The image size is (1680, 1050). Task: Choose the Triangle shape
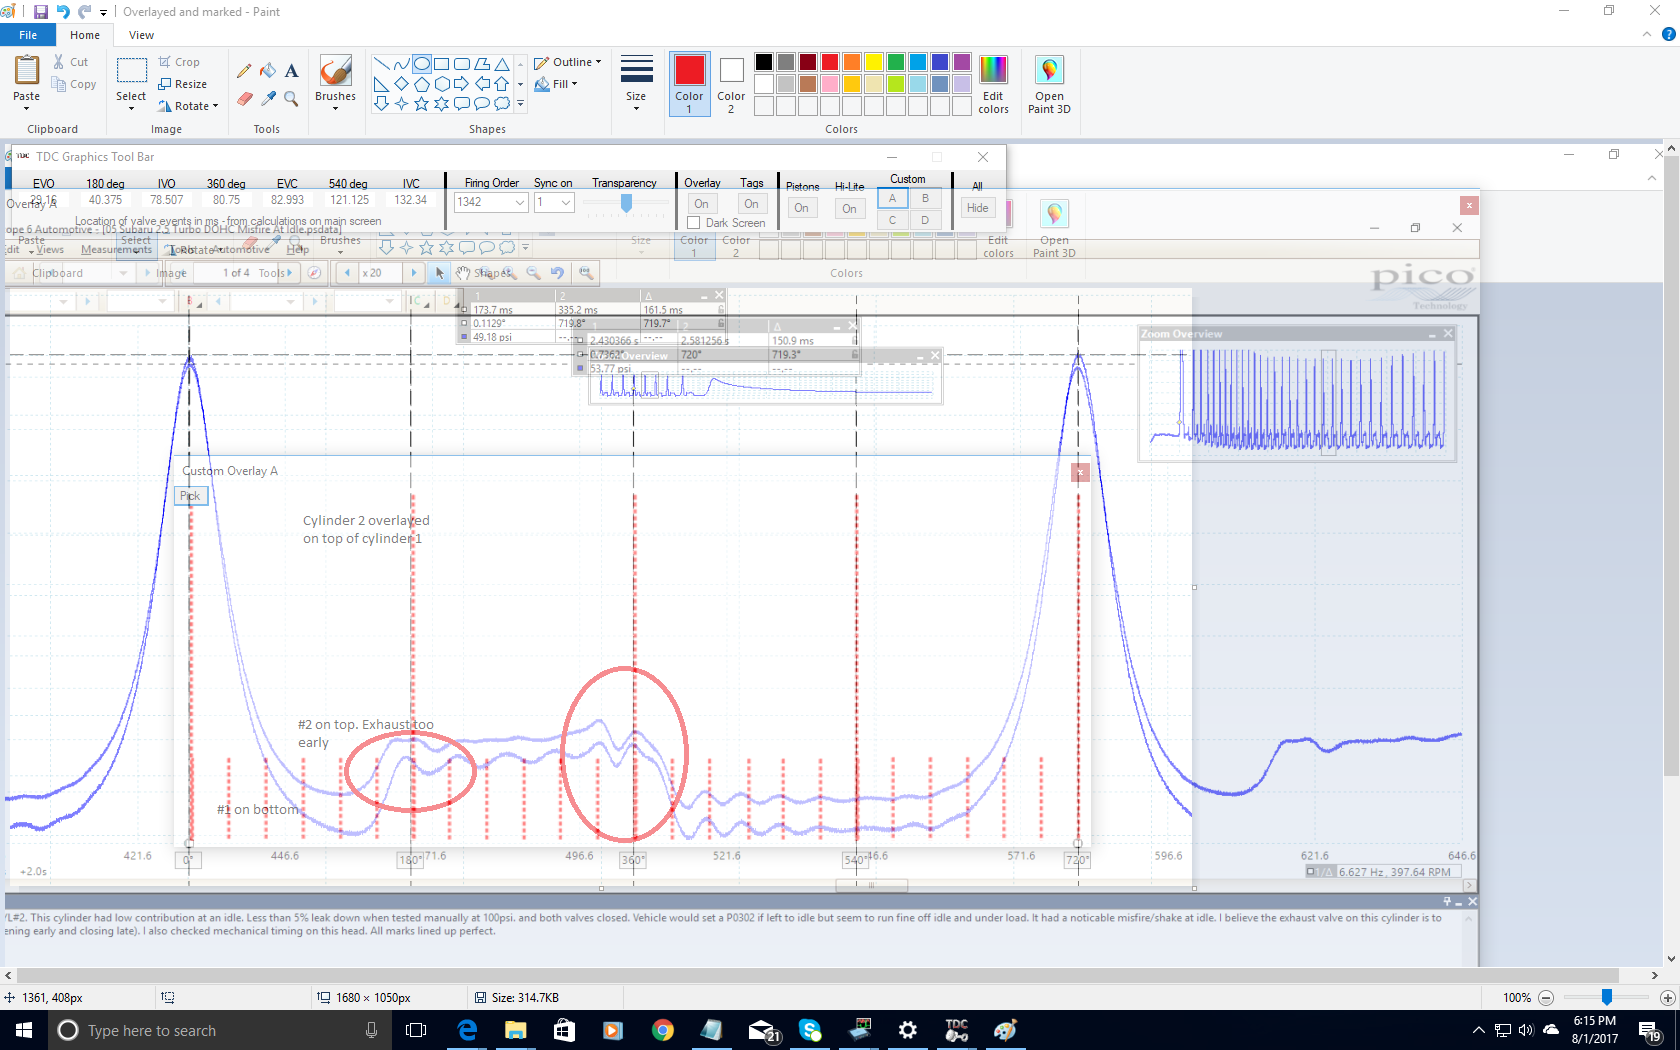(502, 63)
